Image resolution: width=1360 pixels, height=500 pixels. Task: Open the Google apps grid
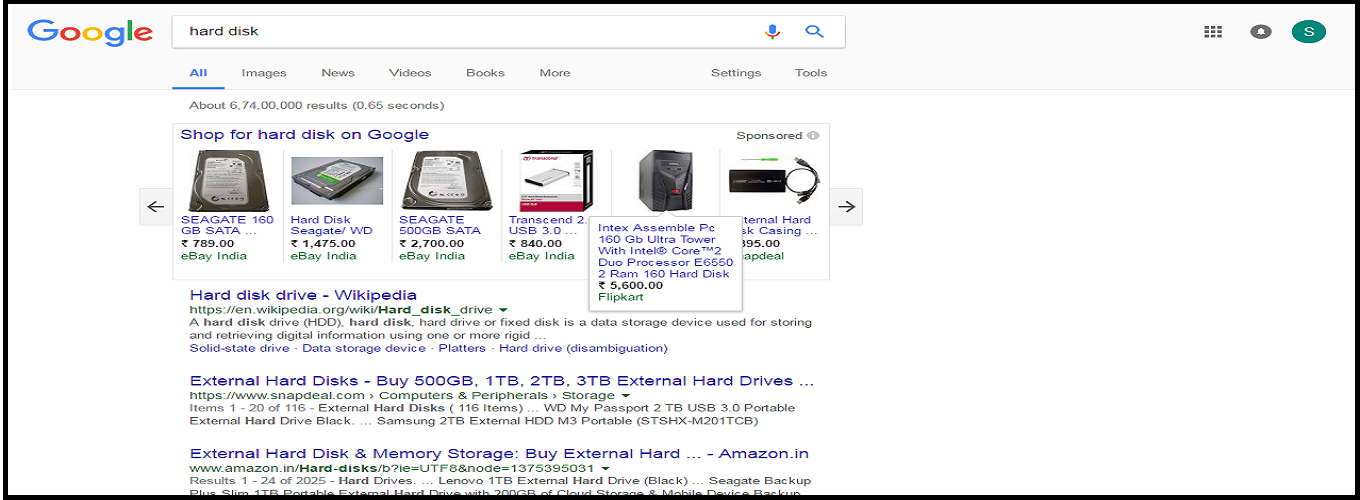(x=1213, y=31)
